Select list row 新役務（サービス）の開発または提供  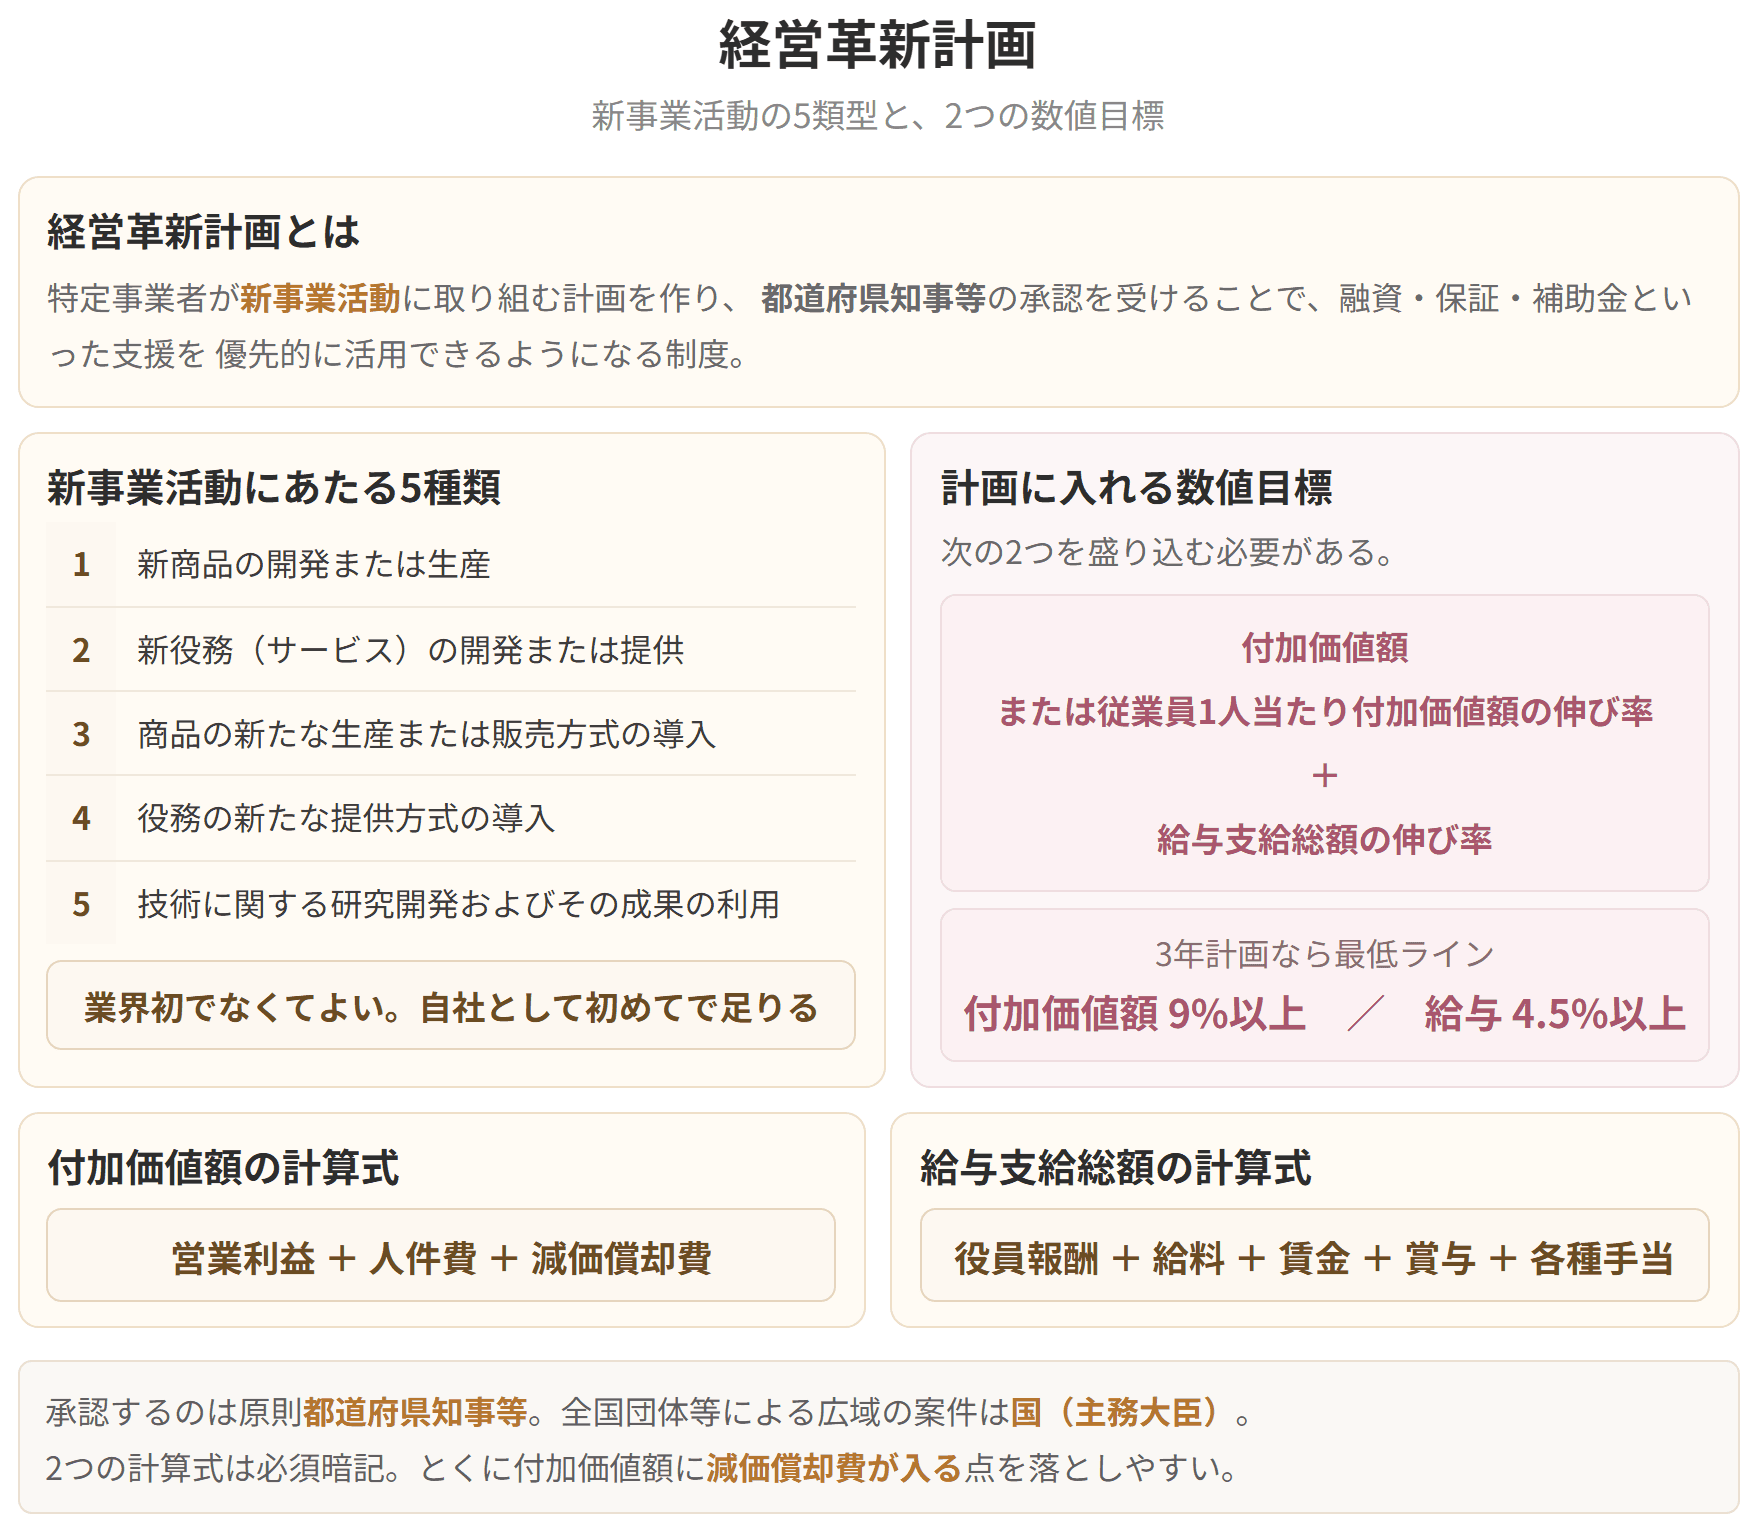pos(451,650)
